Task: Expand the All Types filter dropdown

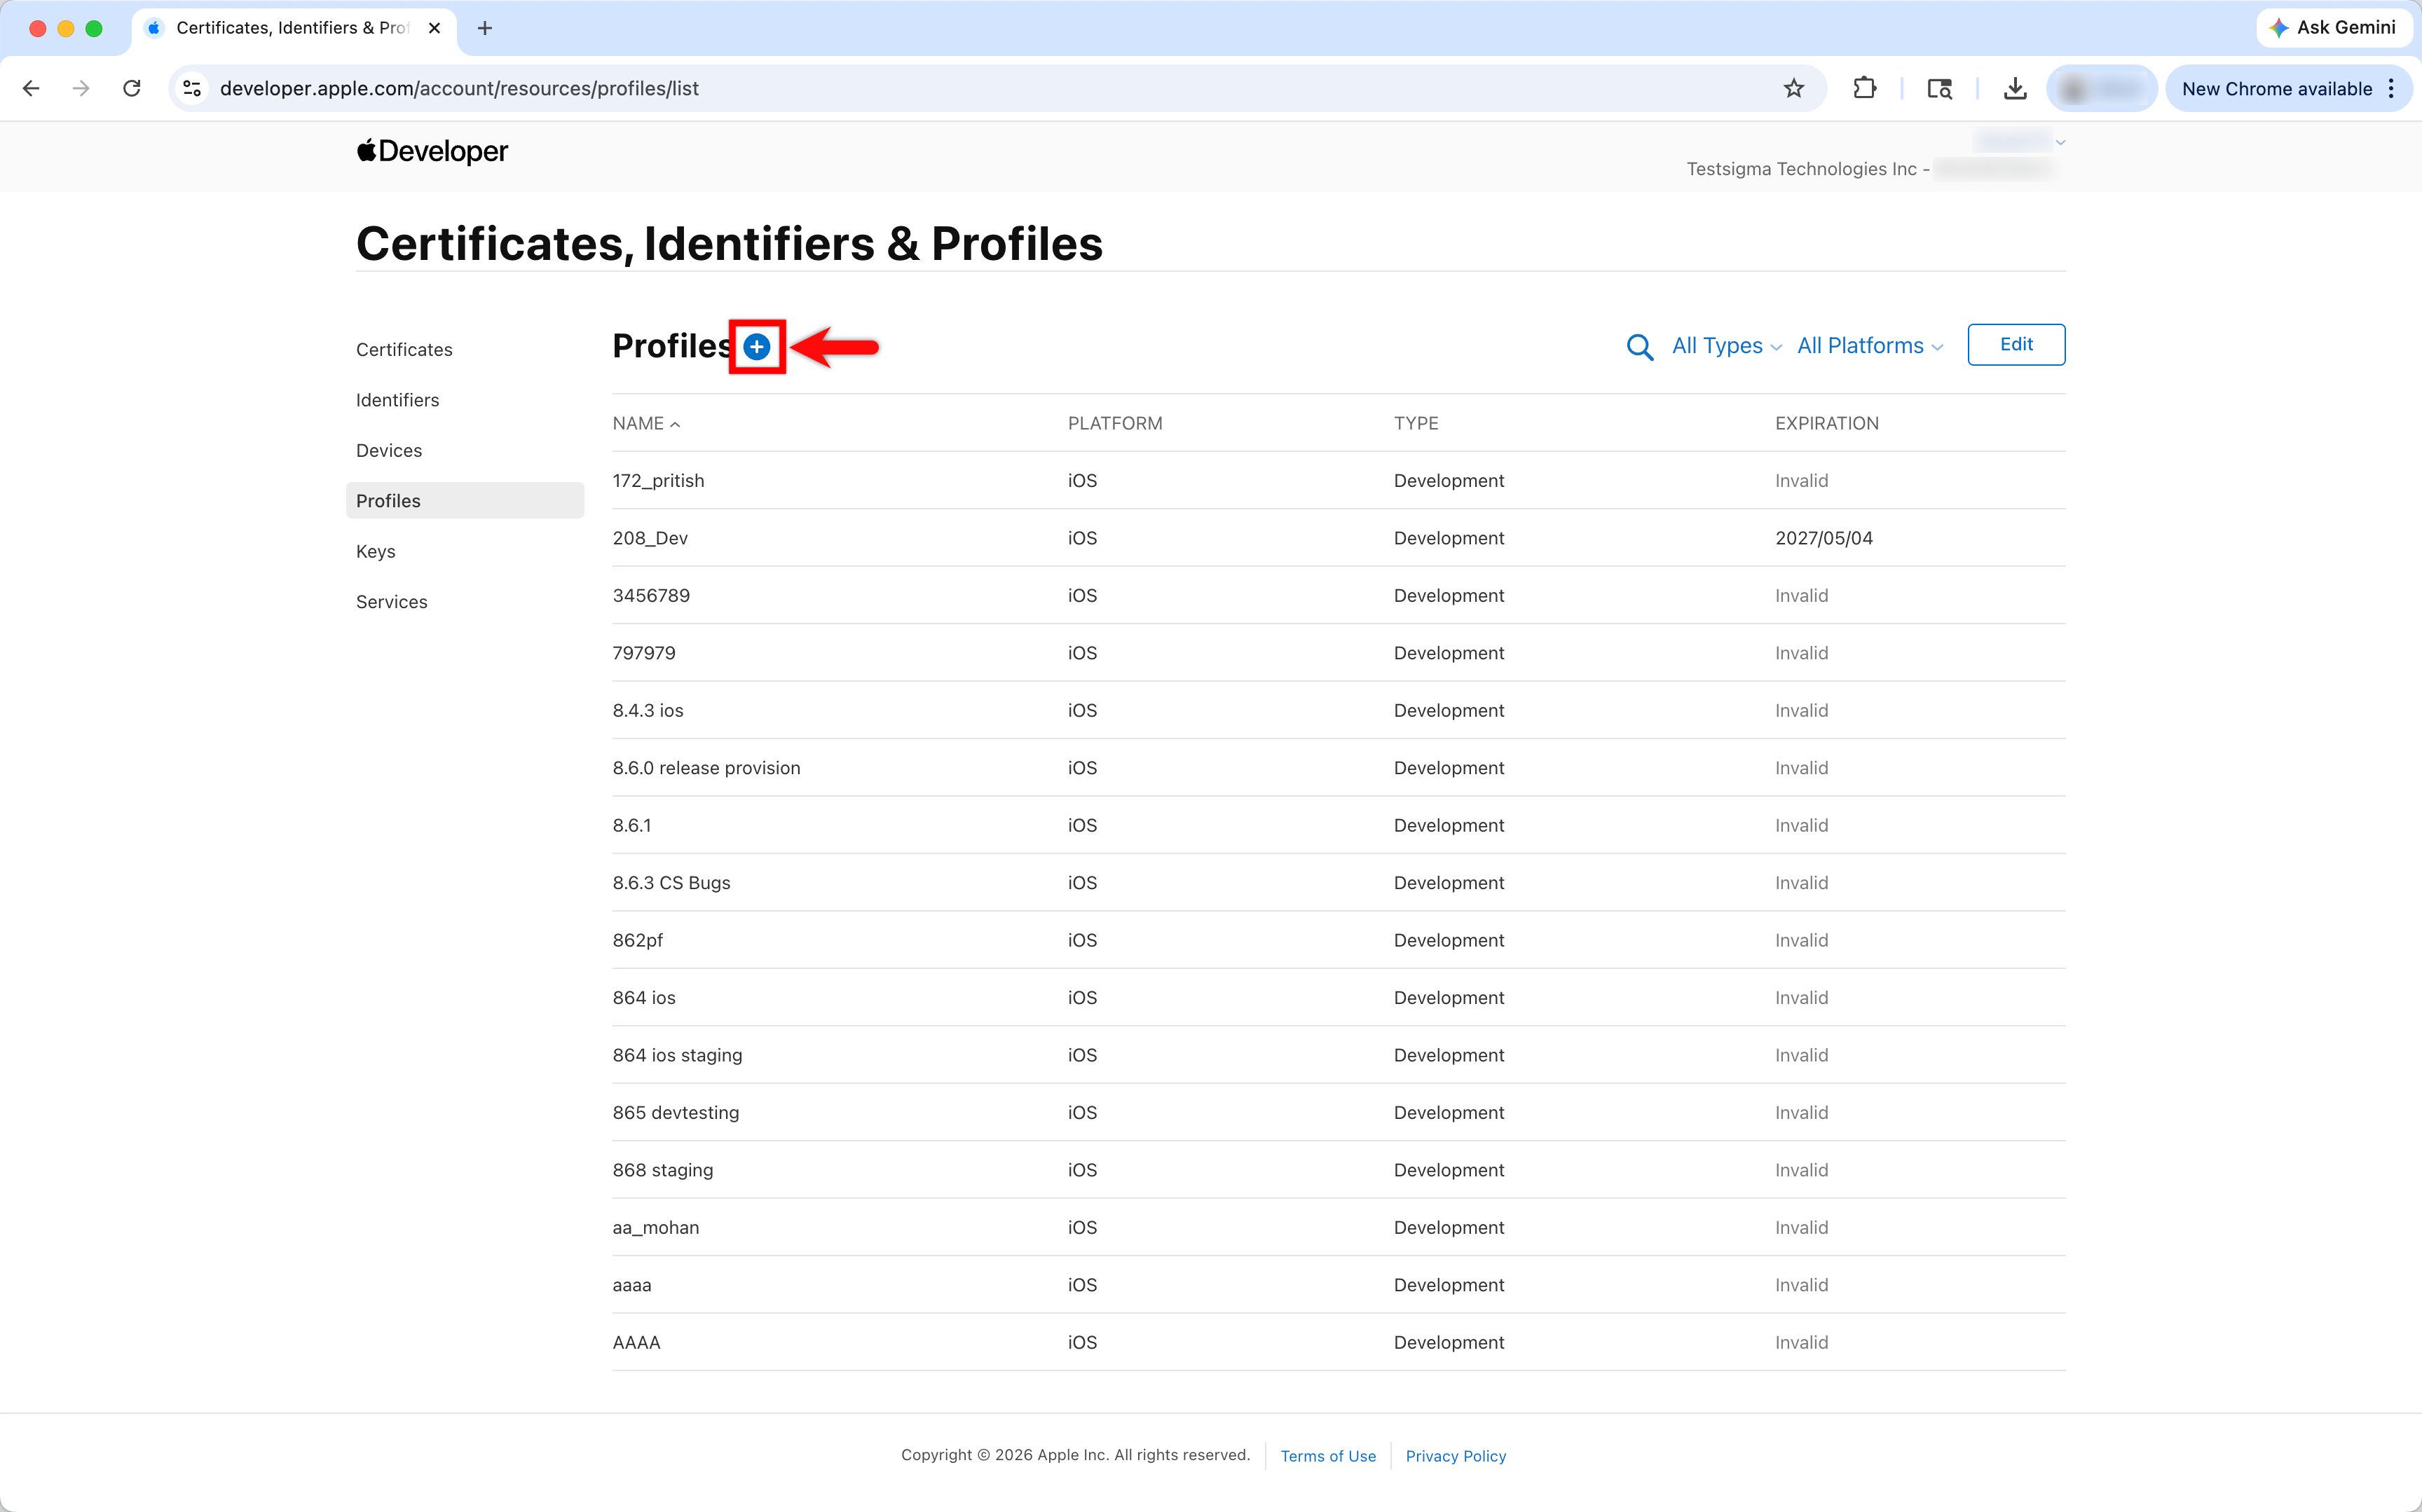Action: point(1727,346)
